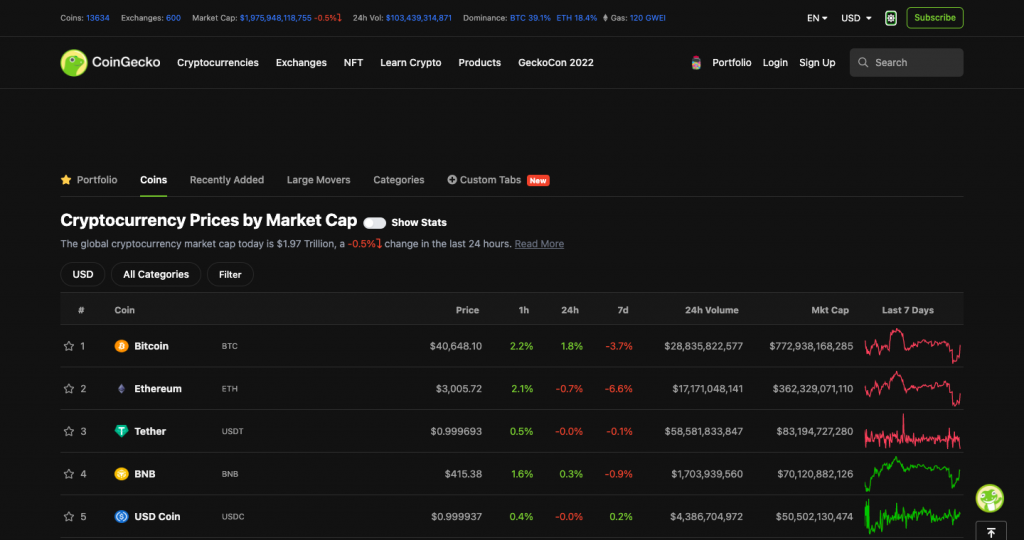This screenshot has height=540, width=1024.
Task: Favorite Tether with the star icon
Action: click(x=69, y=431)
